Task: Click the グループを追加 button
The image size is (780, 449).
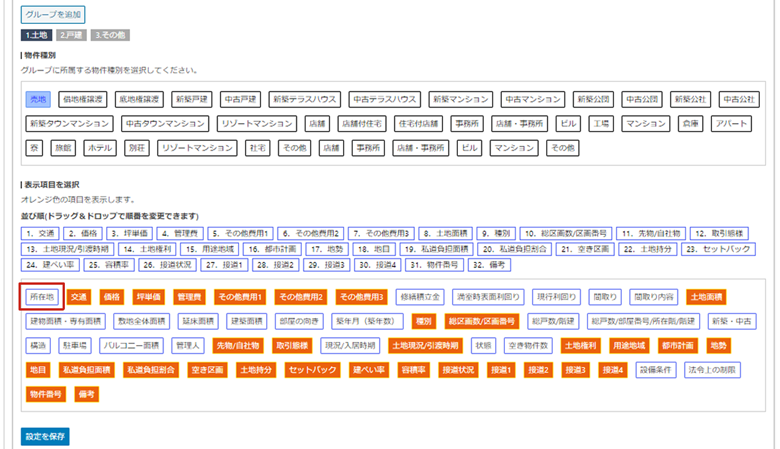Action: [x=53, y=15]
